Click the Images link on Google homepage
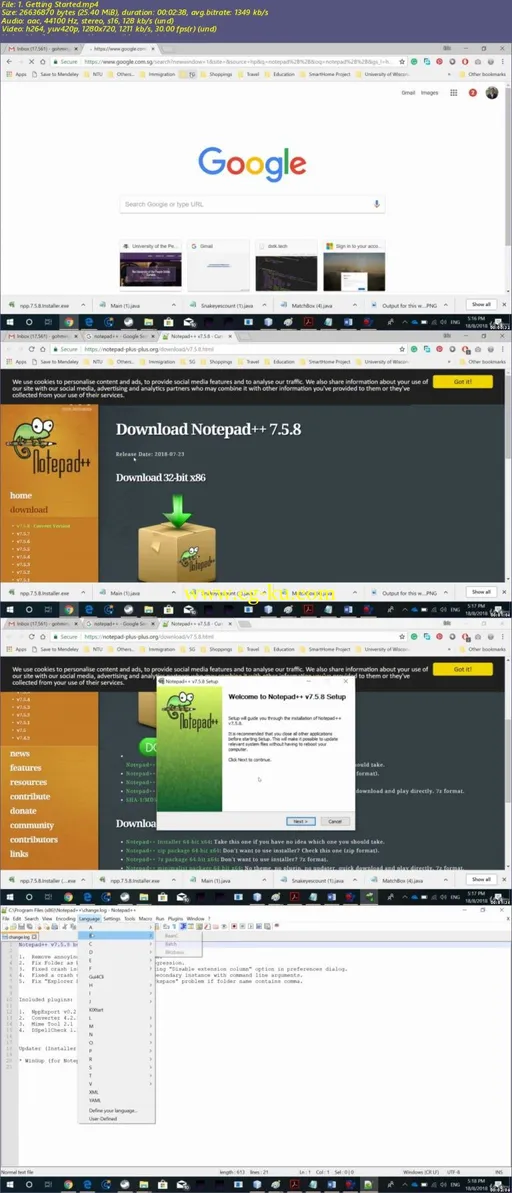The height and width of the screenshot is (1193, 512). (x=430, y=93)
